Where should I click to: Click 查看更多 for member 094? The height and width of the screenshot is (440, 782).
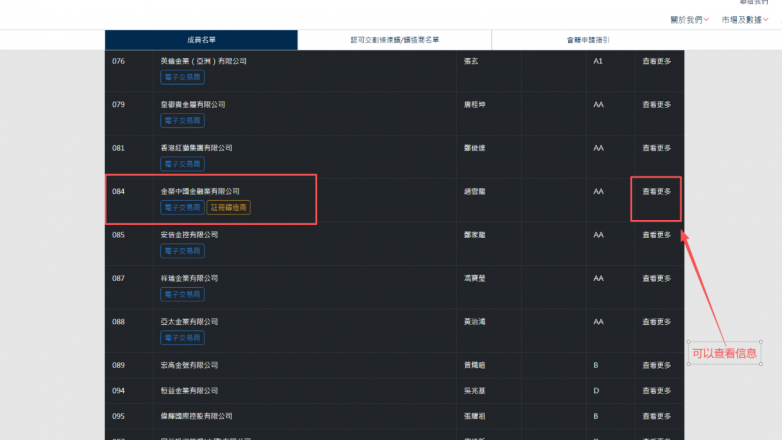[x=656, y=391]
